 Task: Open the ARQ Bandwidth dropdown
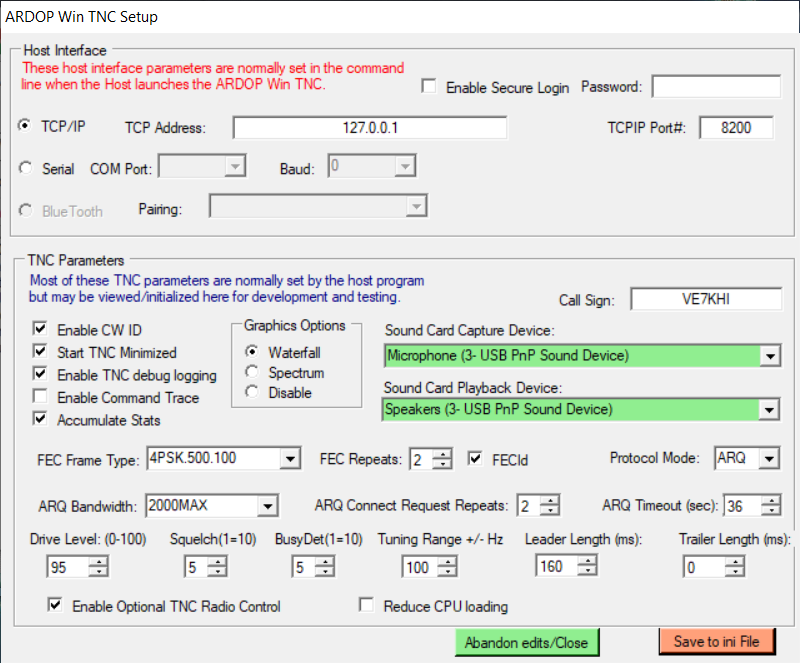pos(267,506)
